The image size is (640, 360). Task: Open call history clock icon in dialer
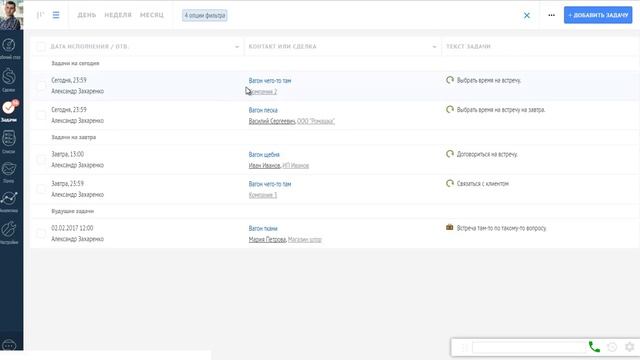[x=612, y=347]
